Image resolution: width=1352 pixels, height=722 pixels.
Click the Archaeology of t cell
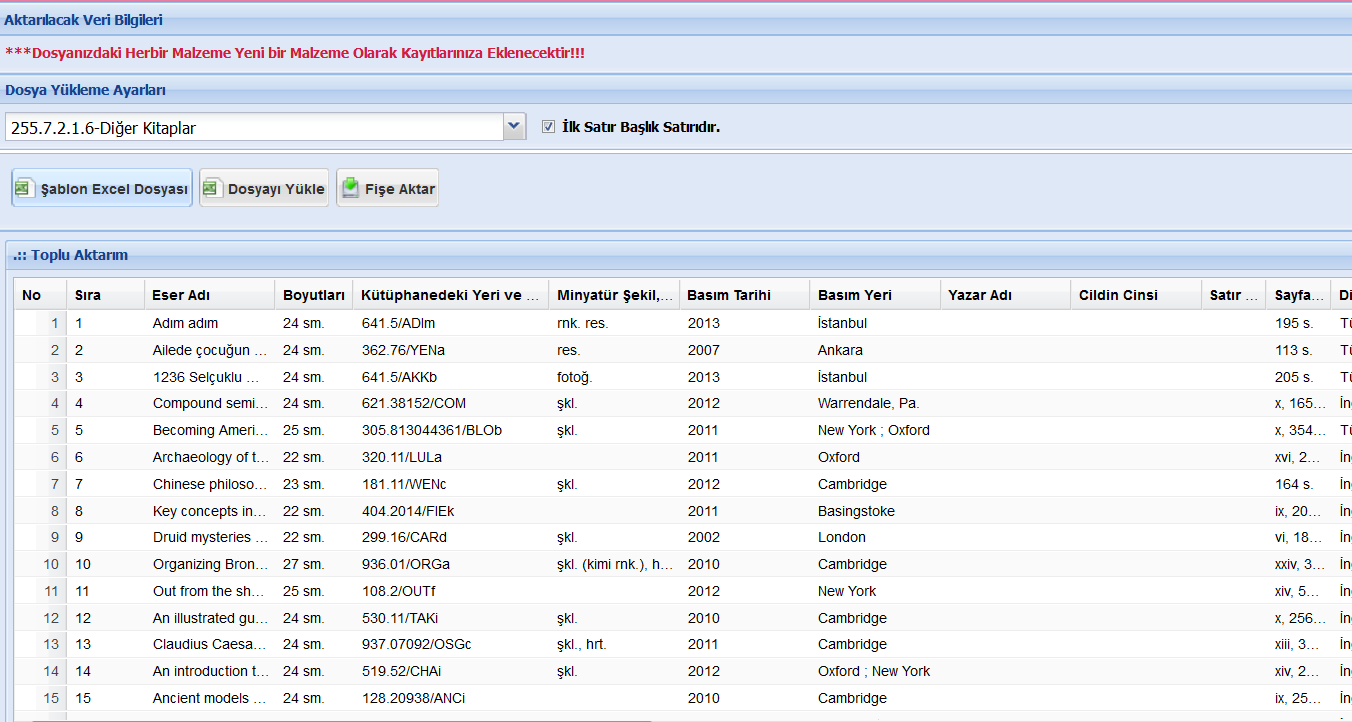(x=210, y=457)
